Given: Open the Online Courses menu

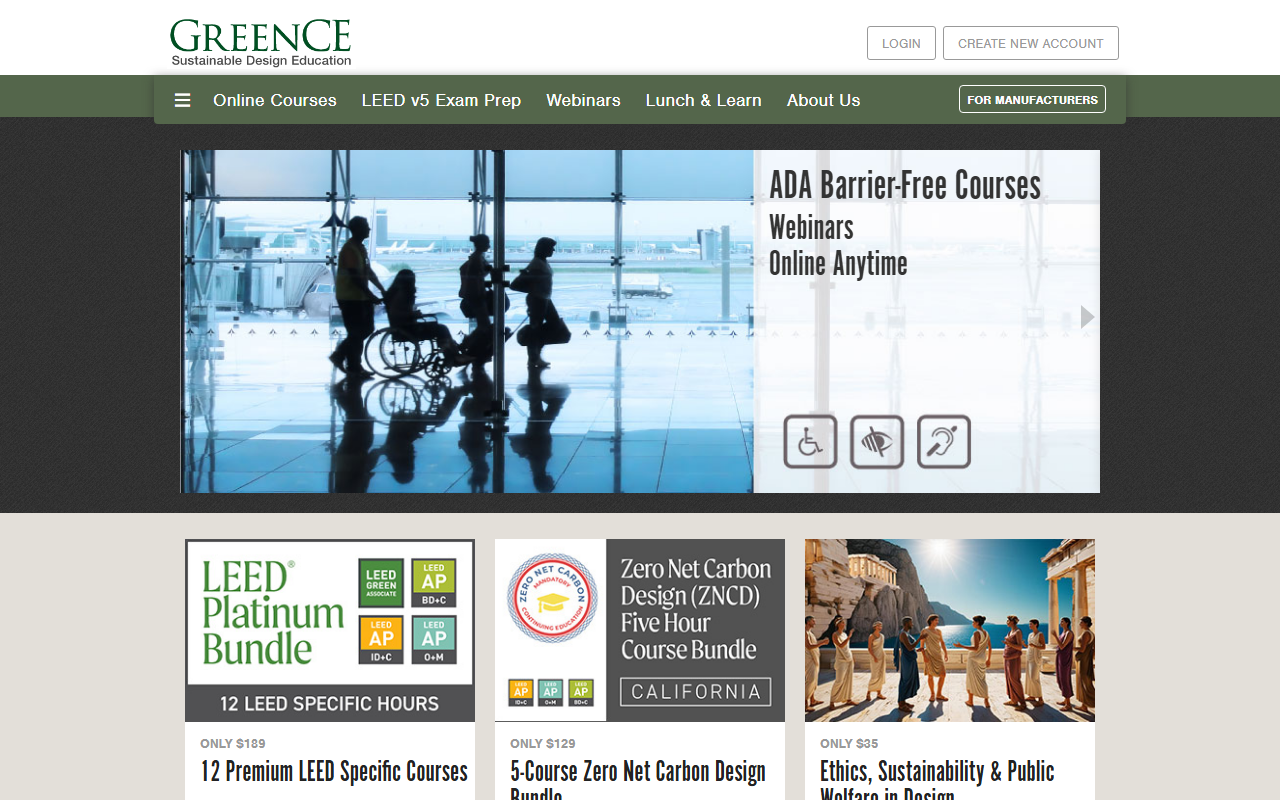Looking at the screenshot, I should (x=275, y=100).
